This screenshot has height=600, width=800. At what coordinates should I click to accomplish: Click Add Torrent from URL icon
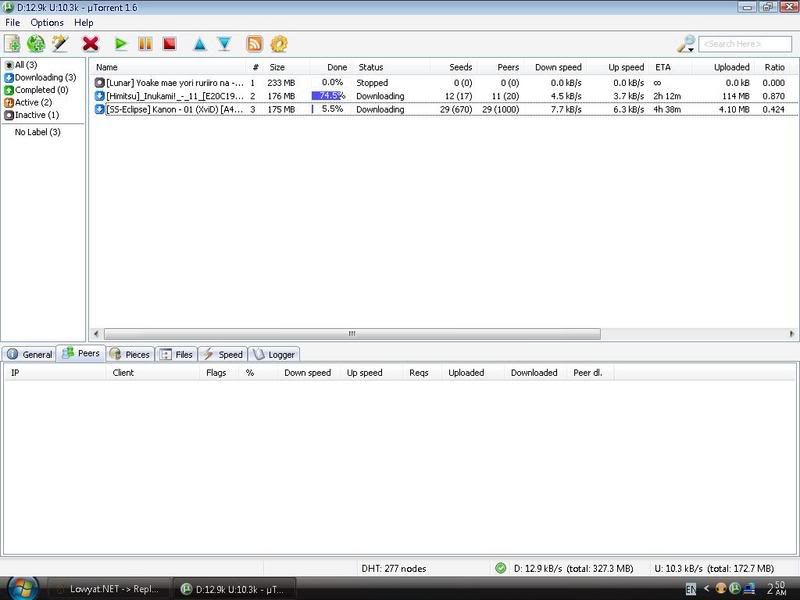(36, 44)
